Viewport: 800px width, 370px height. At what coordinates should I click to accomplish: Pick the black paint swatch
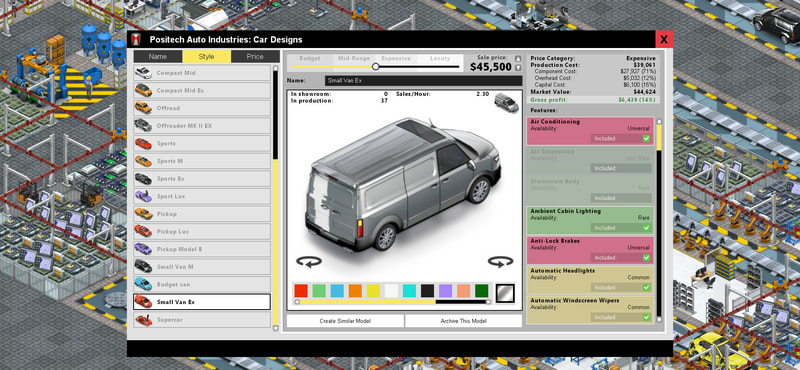click(428, 291)
